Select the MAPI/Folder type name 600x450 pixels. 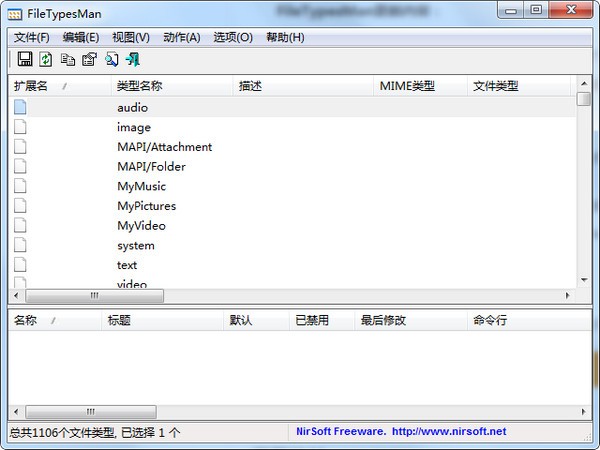[x=152, y=166]
